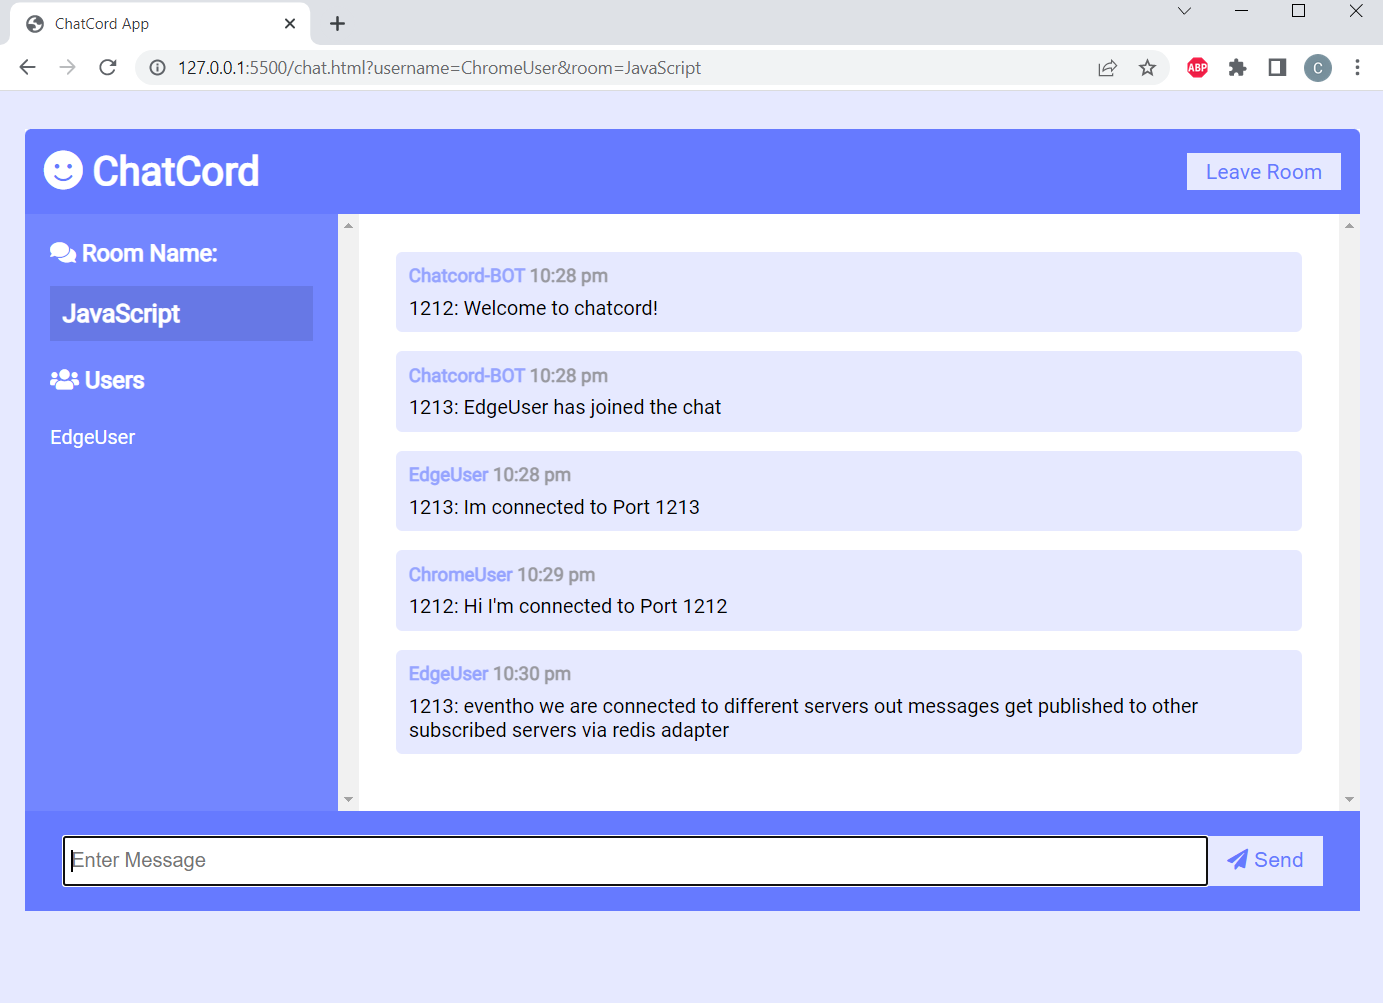Open a new browser tab
The image size is (1383, 1003).
tap(337, 24)
